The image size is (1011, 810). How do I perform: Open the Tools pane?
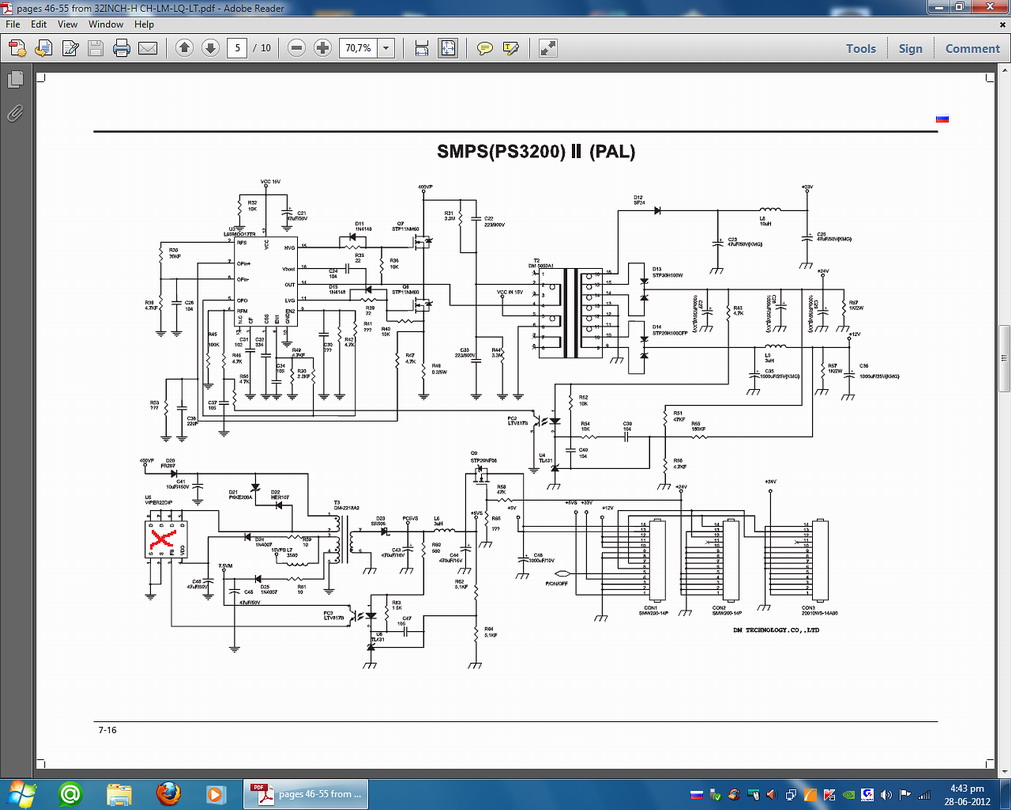click(x=860, y=48)
